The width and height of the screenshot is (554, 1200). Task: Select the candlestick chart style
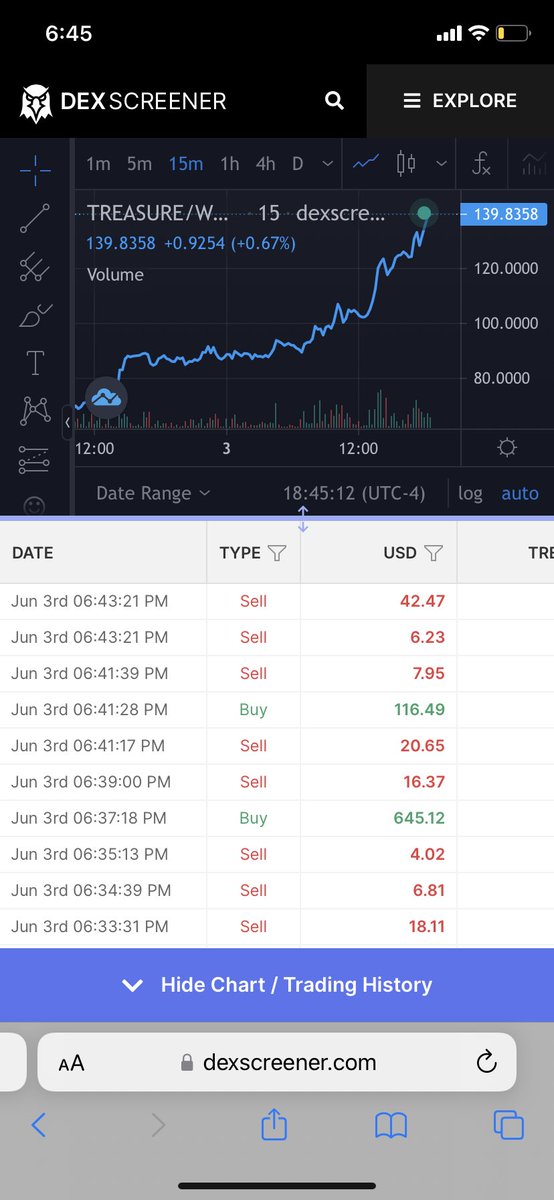406,163
